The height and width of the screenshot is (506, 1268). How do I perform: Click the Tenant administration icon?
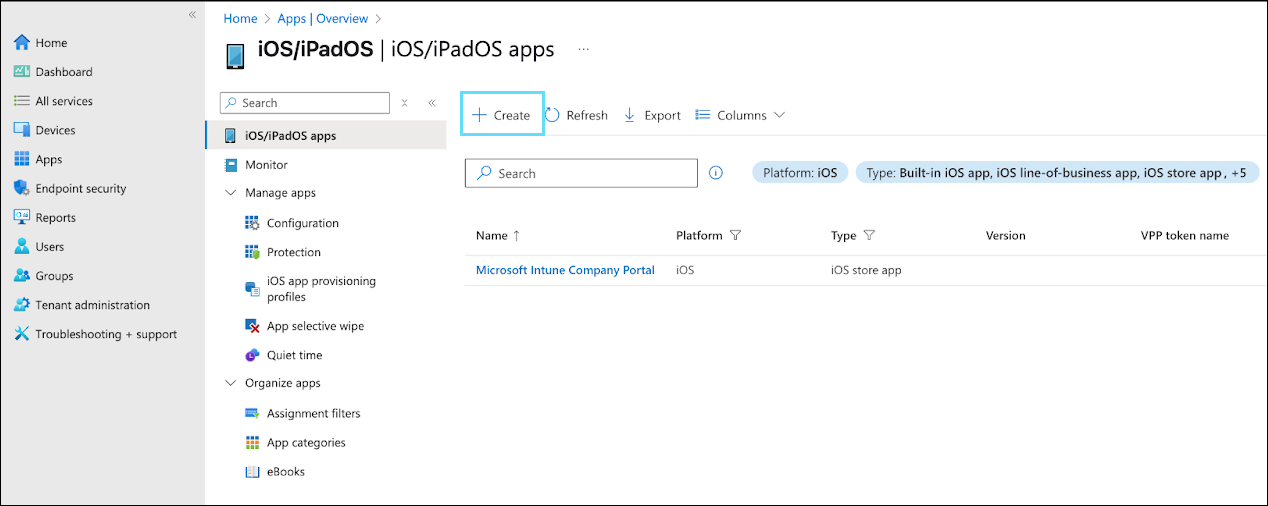click(x=22, y=305)
